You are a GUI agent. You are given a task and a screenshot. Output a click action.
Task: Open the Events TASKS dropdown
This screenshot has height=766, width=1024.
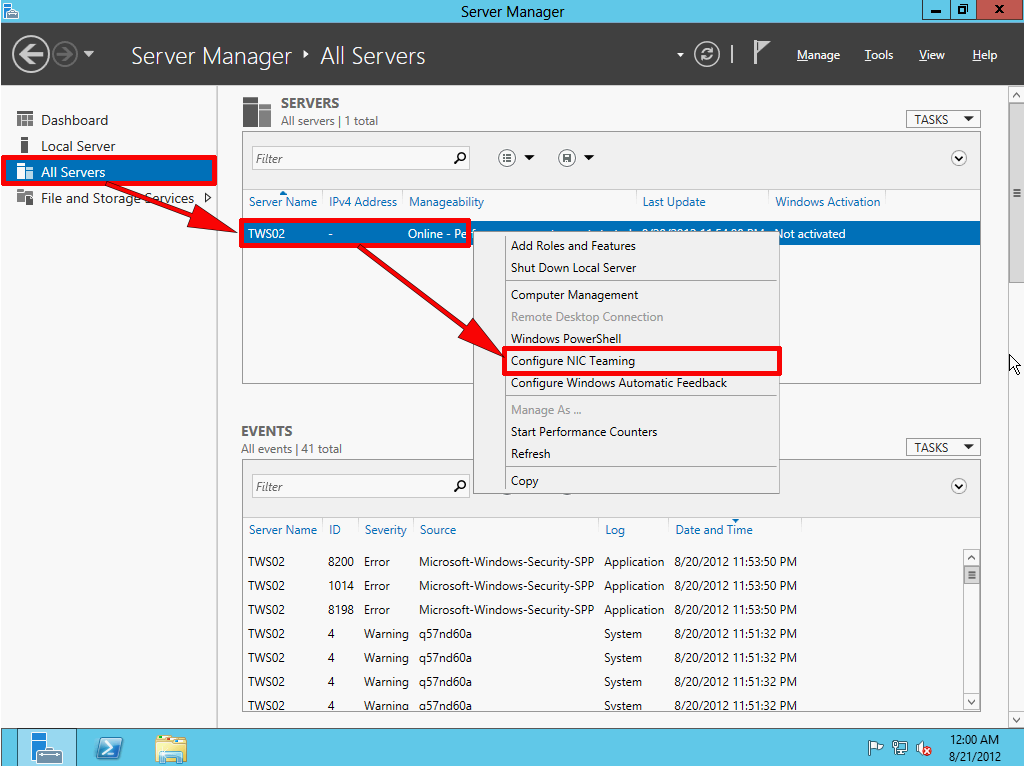pos(943,447)
